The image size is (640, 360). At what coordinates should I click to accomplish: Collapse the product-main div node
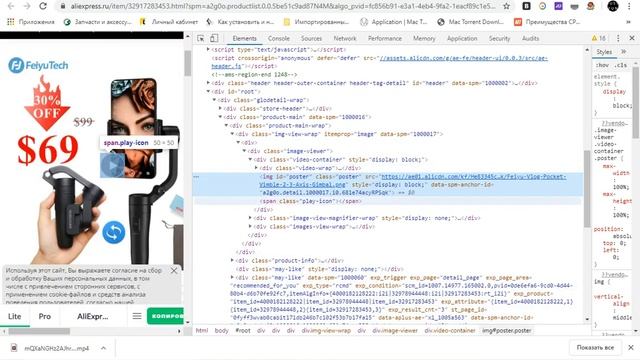point(220,117)
